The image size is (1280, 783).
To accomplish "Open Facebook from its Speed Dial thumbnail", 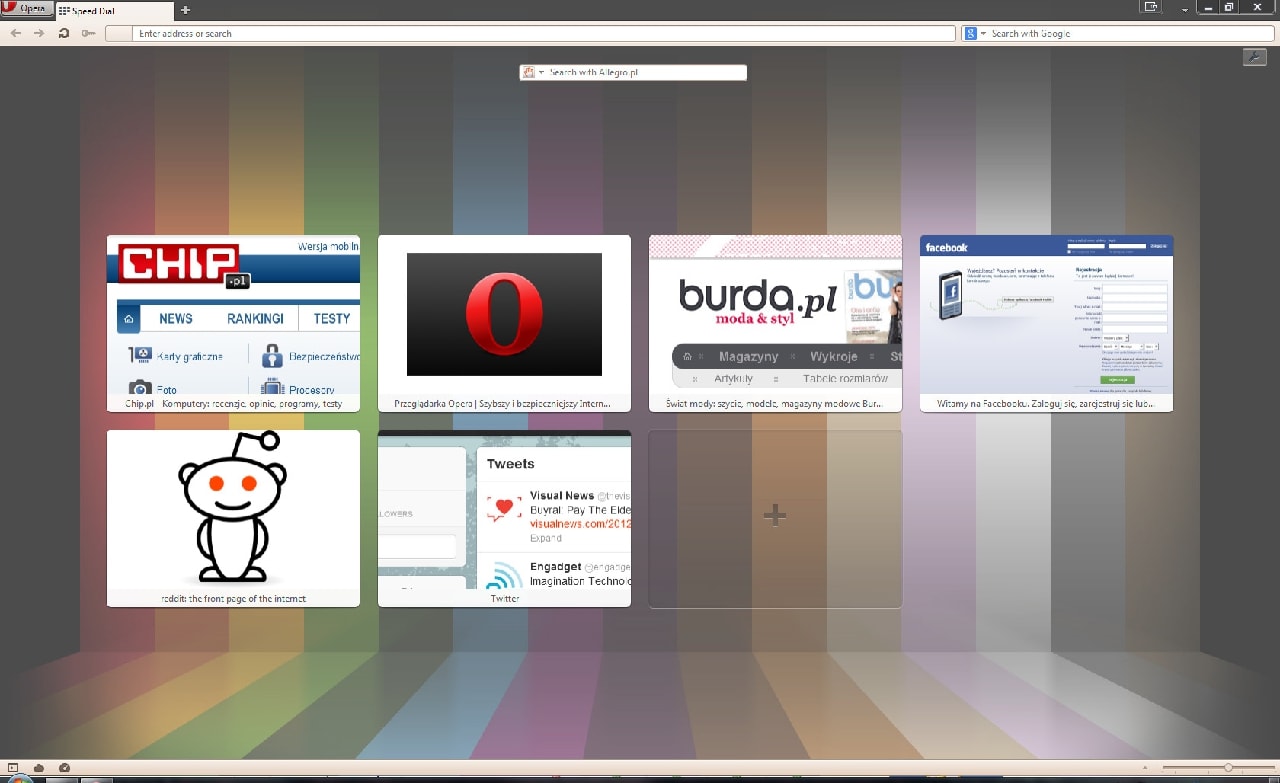I will pyautogui.click(x=1046, y=322).
